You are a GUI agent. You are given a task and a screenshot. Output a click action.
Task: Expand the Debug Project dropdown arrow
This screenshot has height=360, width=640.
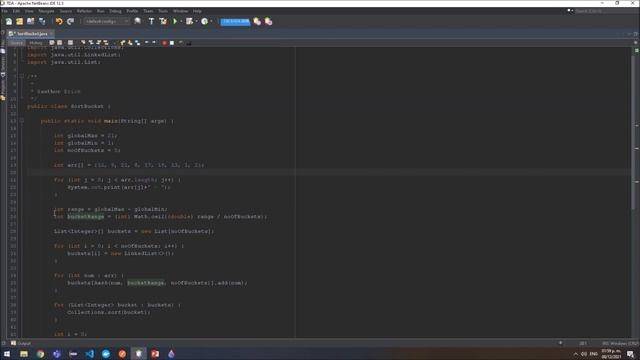coord(196,21)
